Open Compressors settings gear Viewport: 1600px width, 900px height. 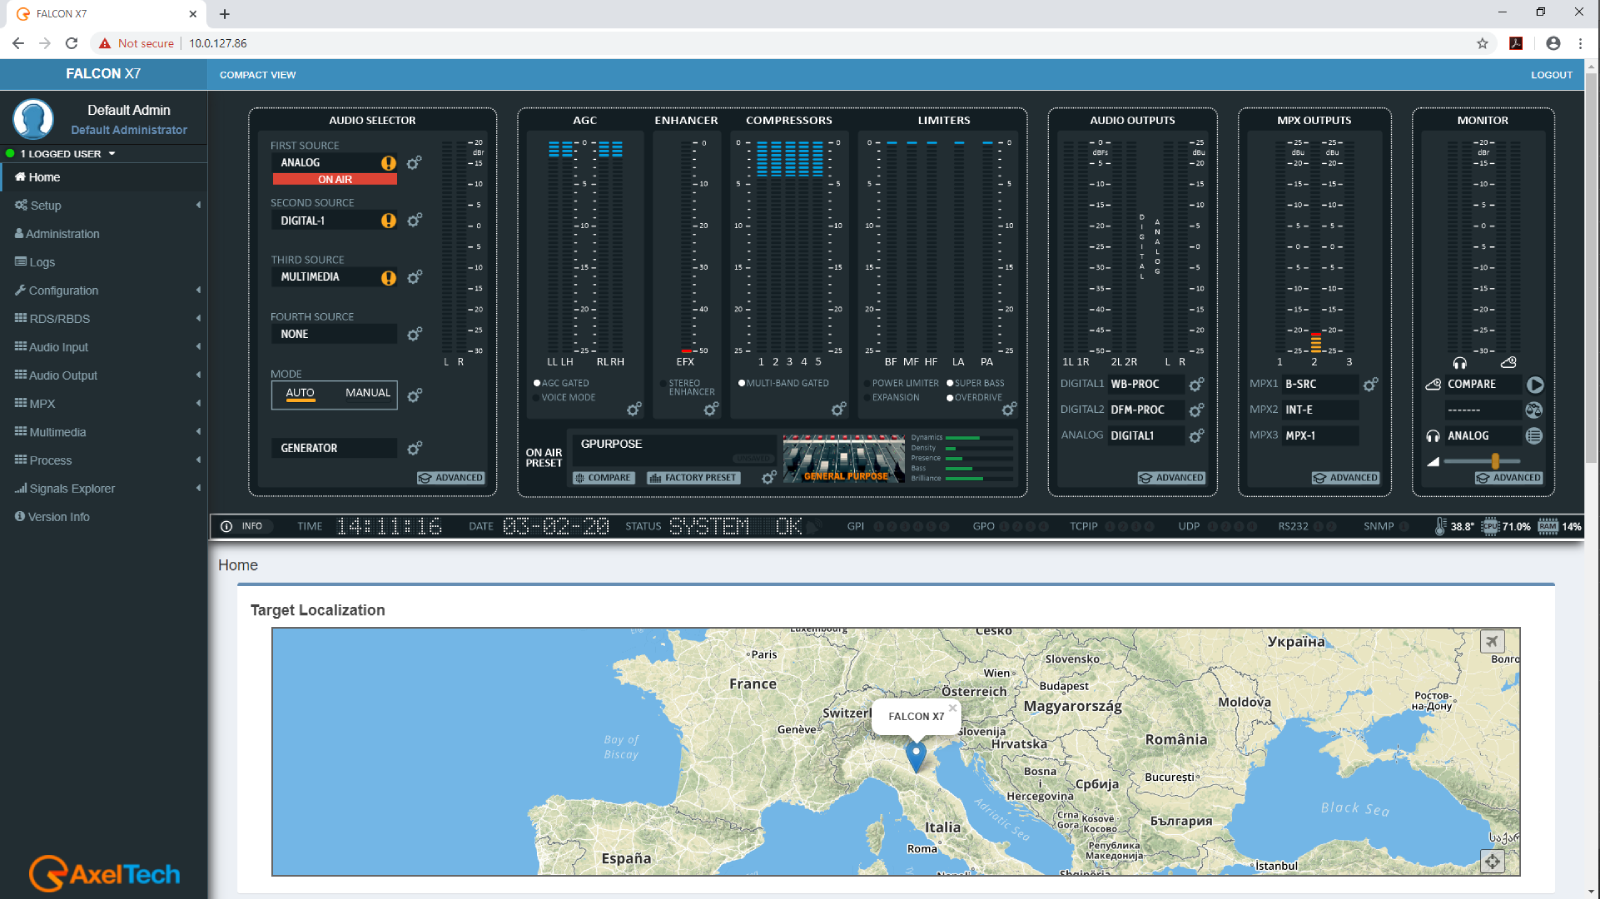tap(839, 409)
